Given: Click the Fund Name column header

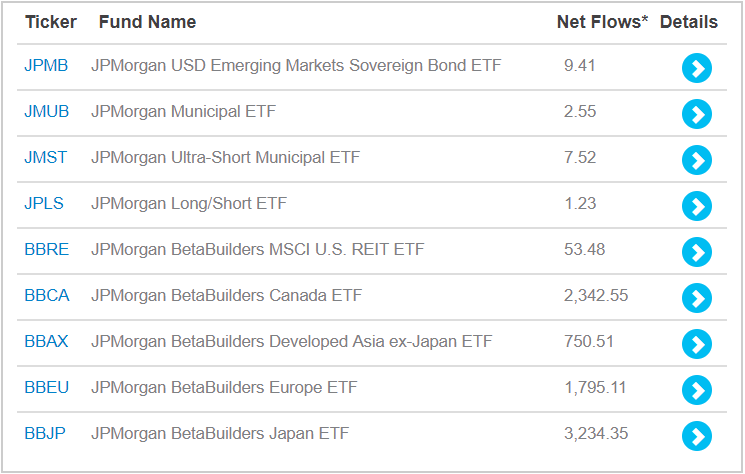Looking at the screenshot, I should click(x=148, y=22).
